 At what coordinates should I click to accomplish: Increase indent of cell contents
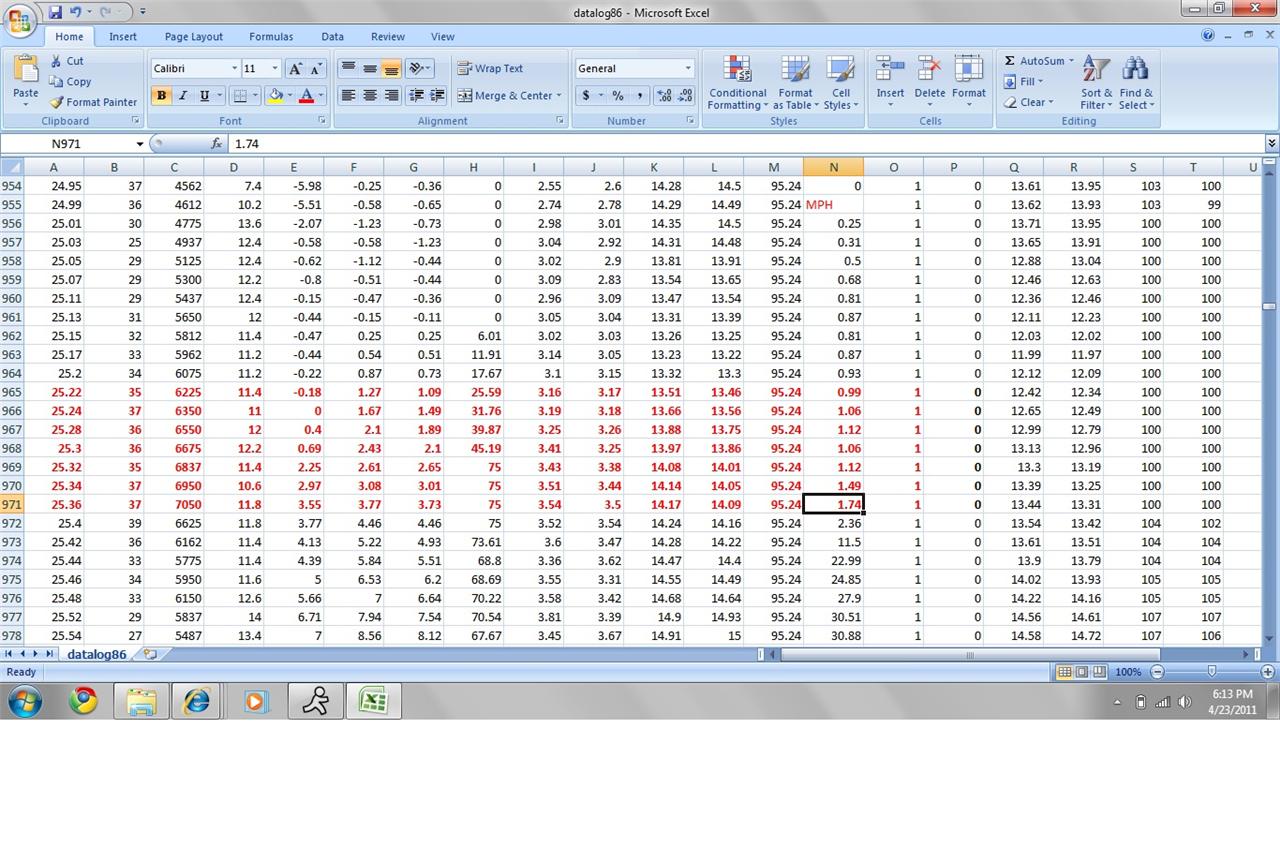coord(437,96)
